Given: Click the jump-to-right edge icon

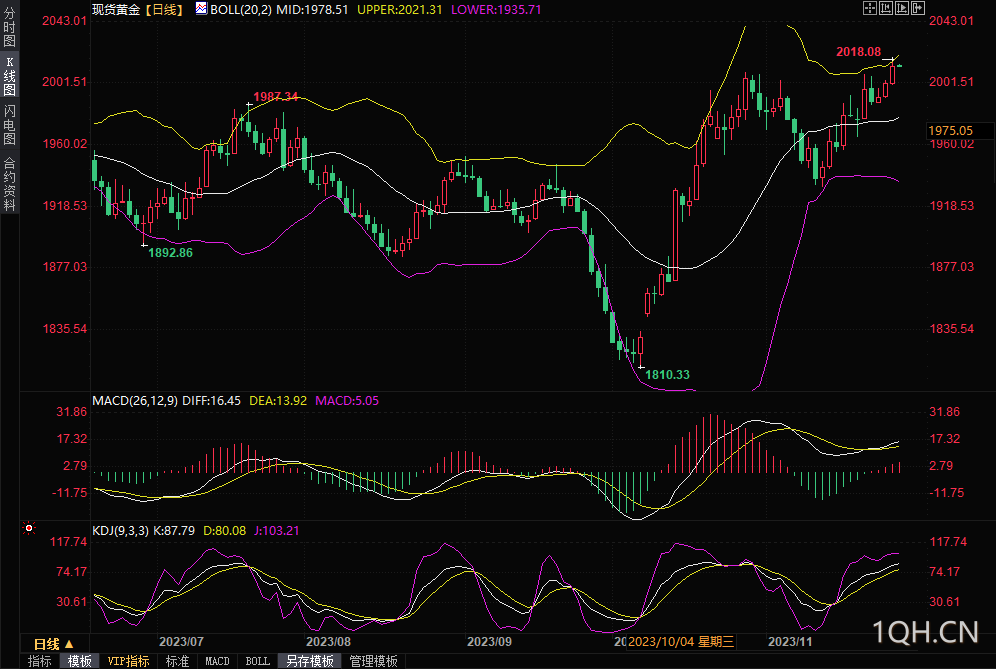Looking at the screenshot, I should 917,8.
